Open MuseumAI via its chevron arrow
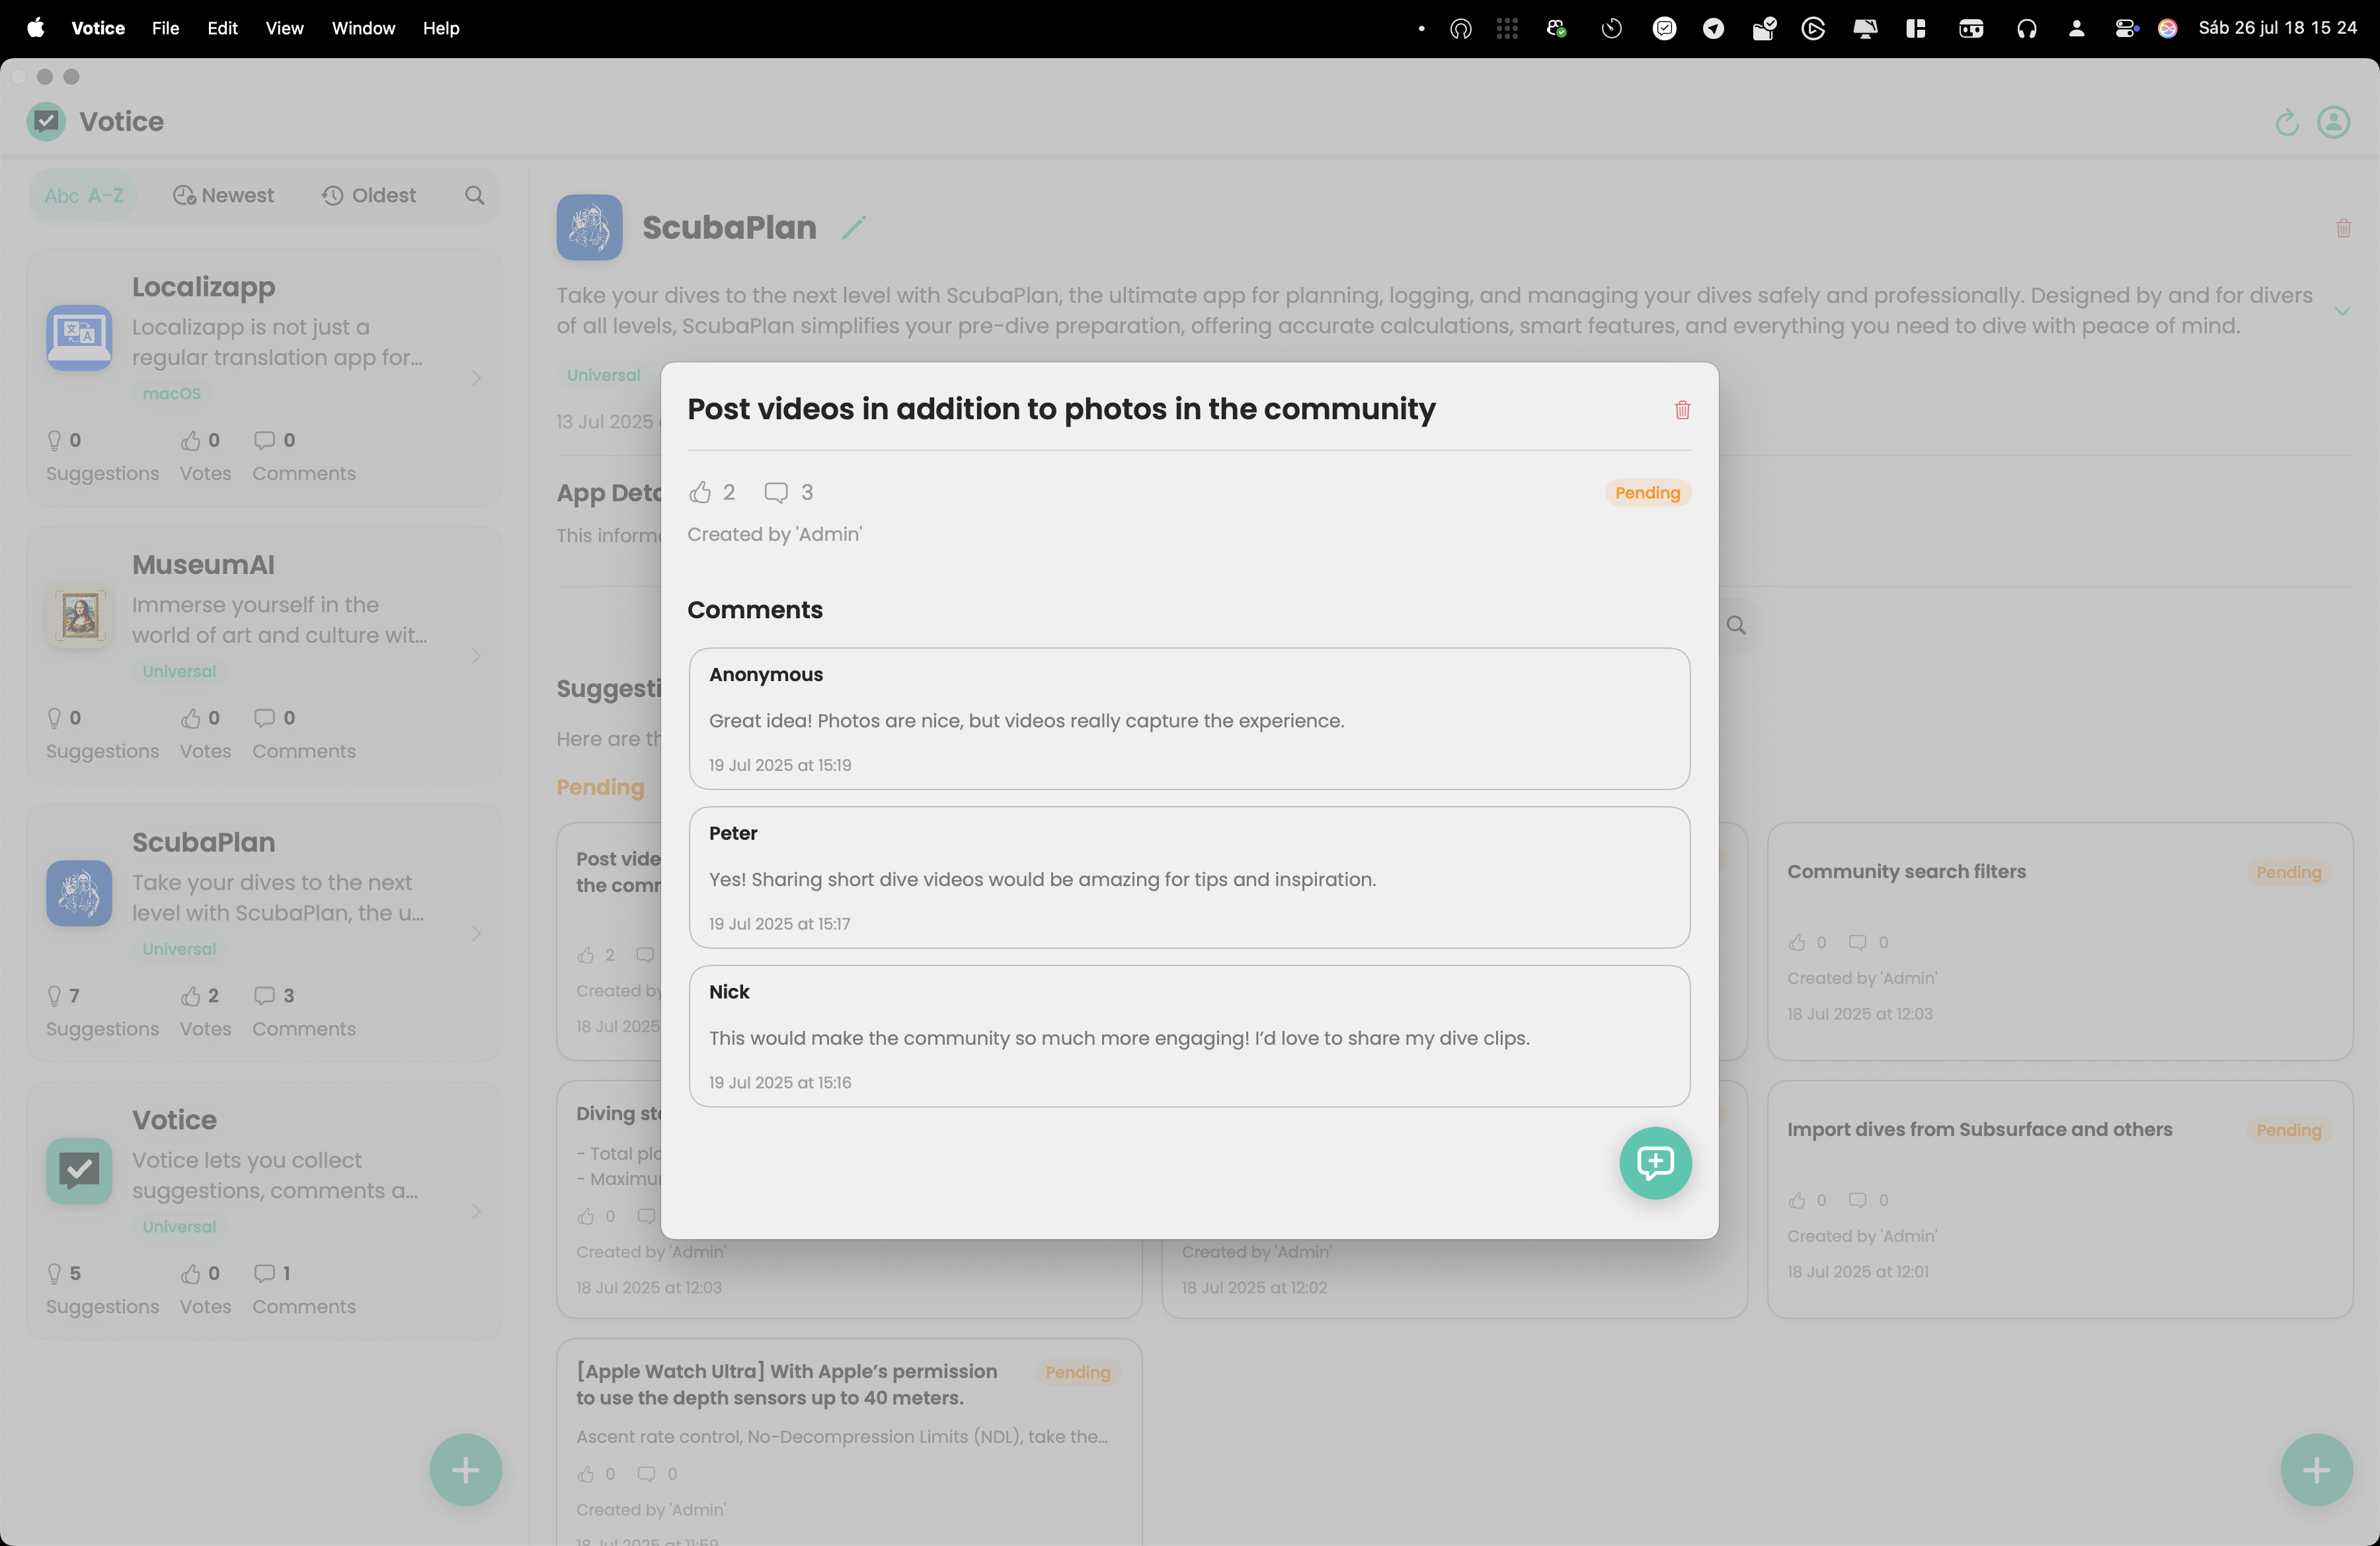2380x1546 pixels. click(x=476, y=656)
